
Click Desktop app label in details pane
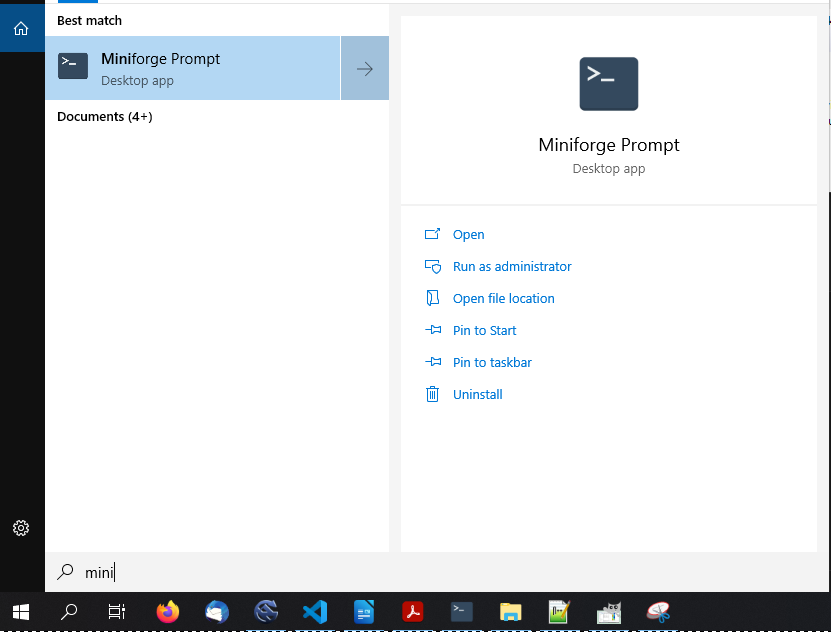[609, 168]
